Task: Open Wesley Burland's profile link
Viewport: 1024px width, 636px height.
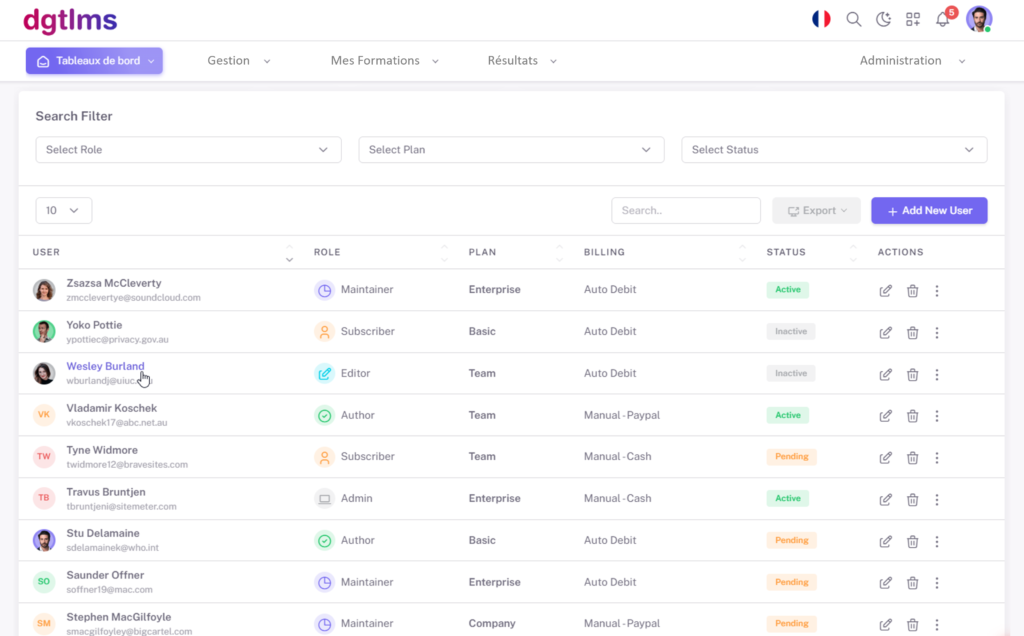Action: (105, 366)
